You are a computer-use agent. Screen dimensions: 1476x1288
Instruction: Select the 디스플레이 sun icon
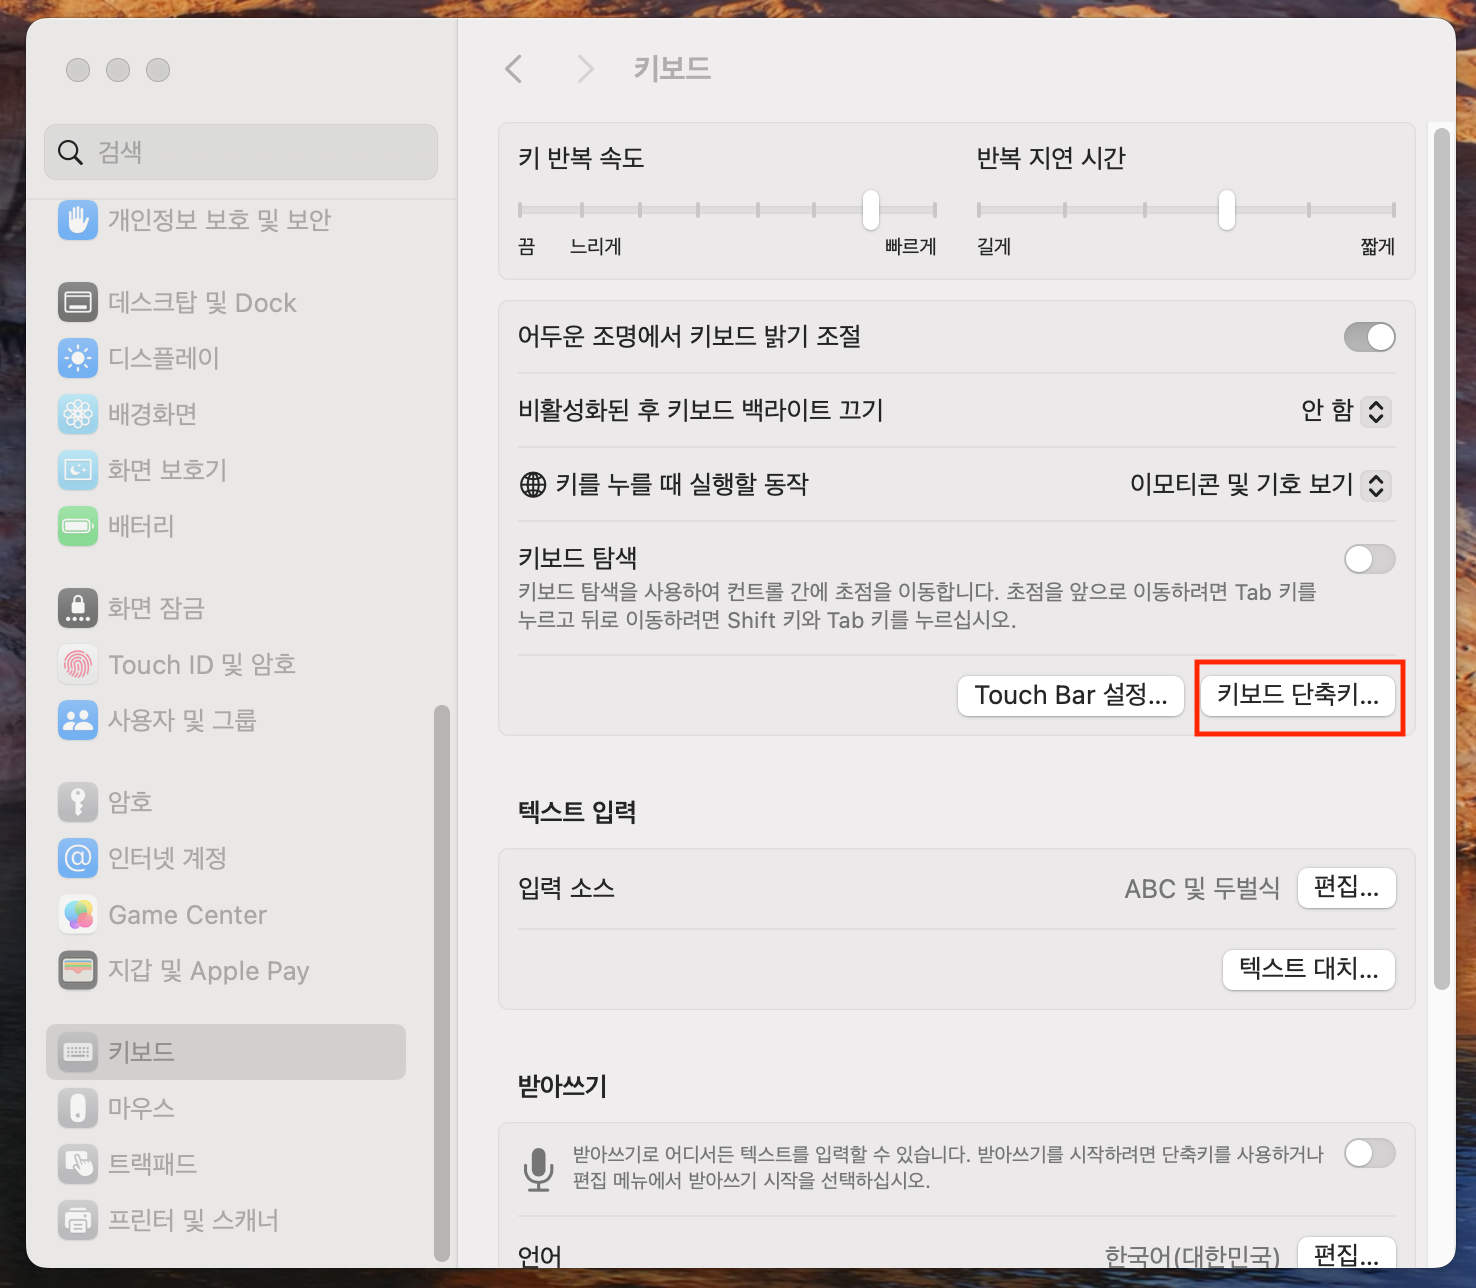coord(78,358)
